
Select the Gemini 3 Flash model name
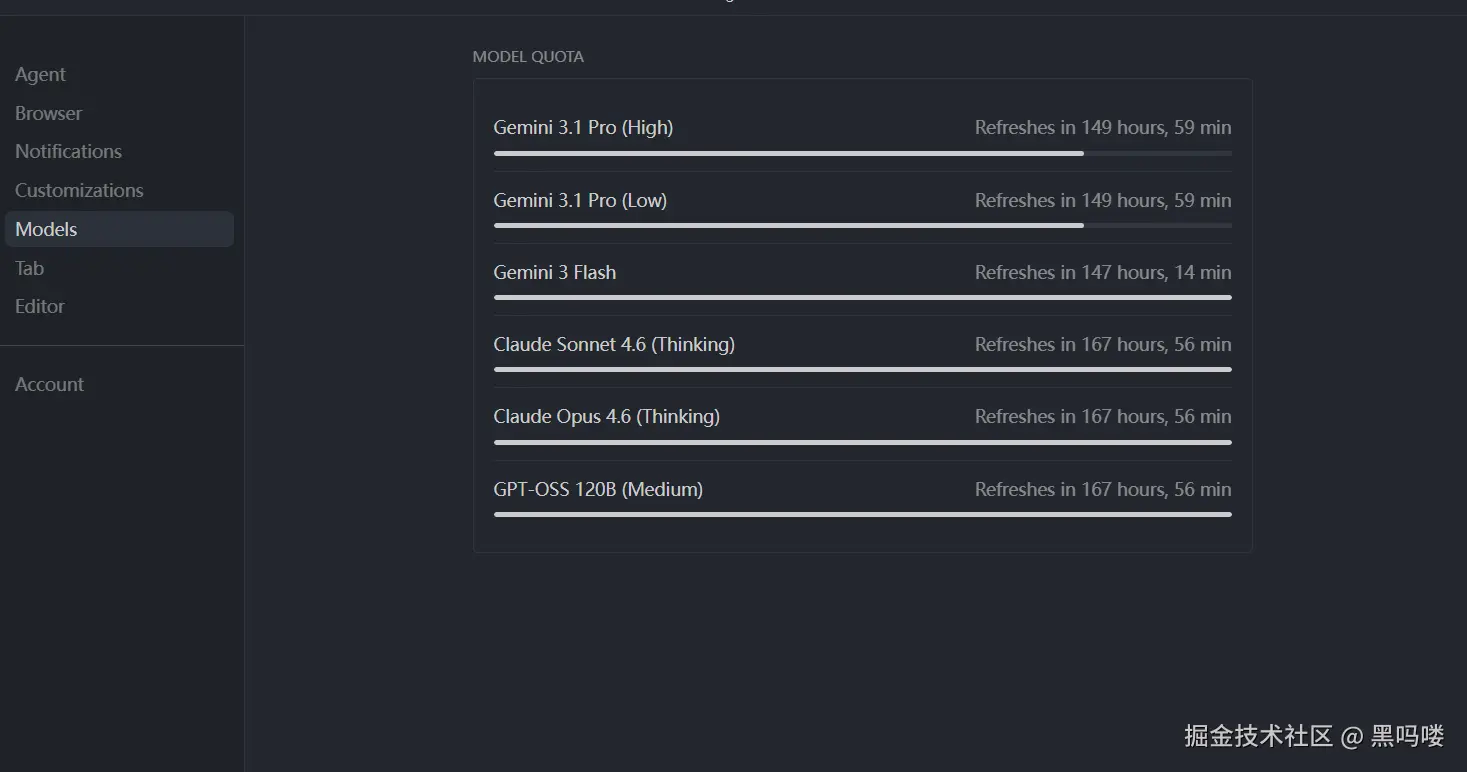click(554, 272)
